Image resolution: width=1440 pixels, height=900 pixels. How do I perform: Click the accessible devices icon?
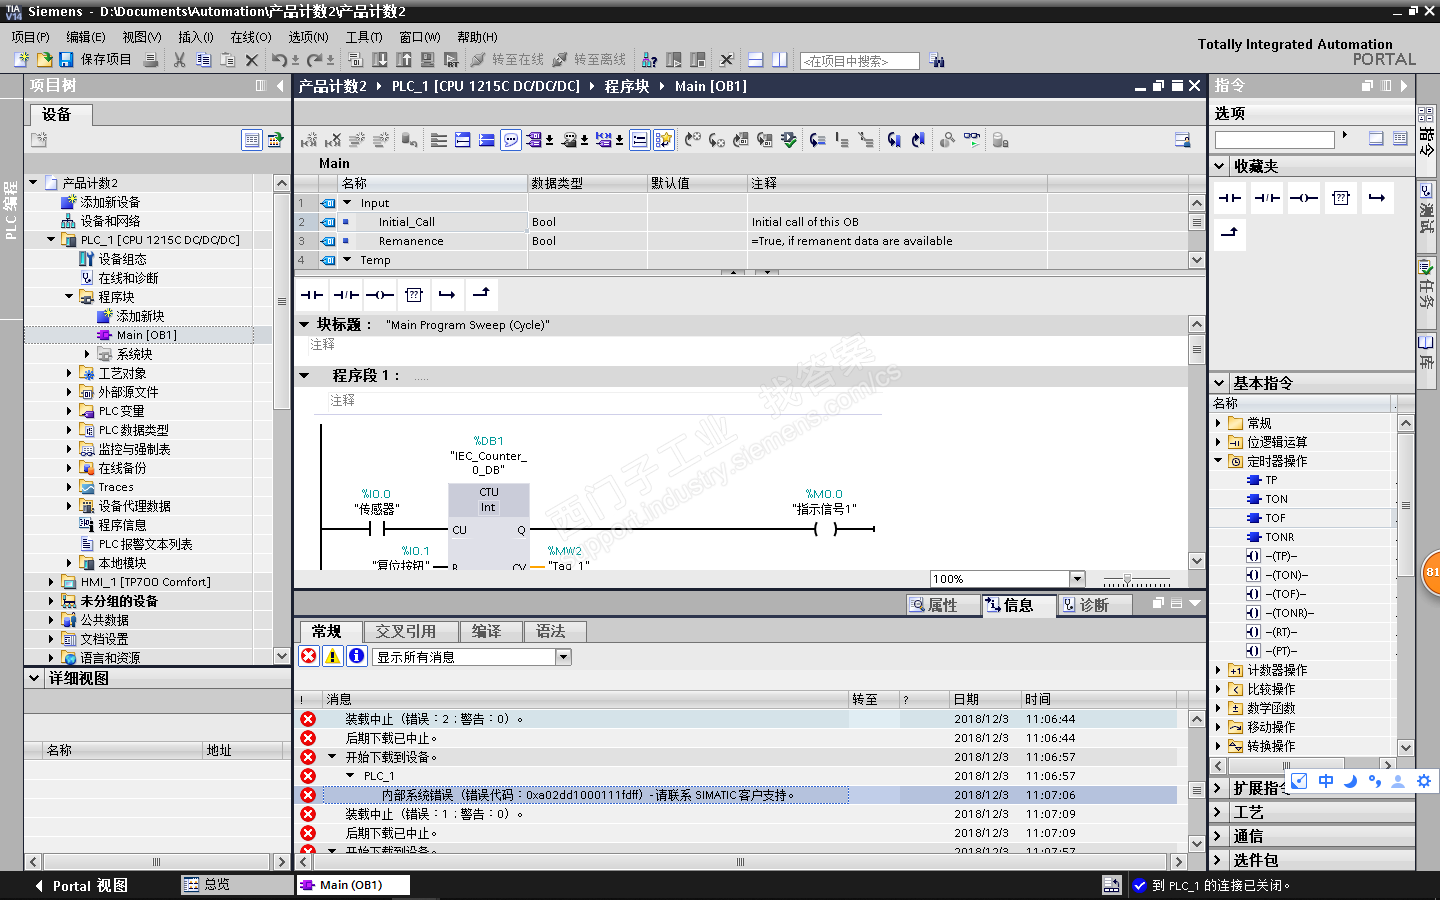650,60
